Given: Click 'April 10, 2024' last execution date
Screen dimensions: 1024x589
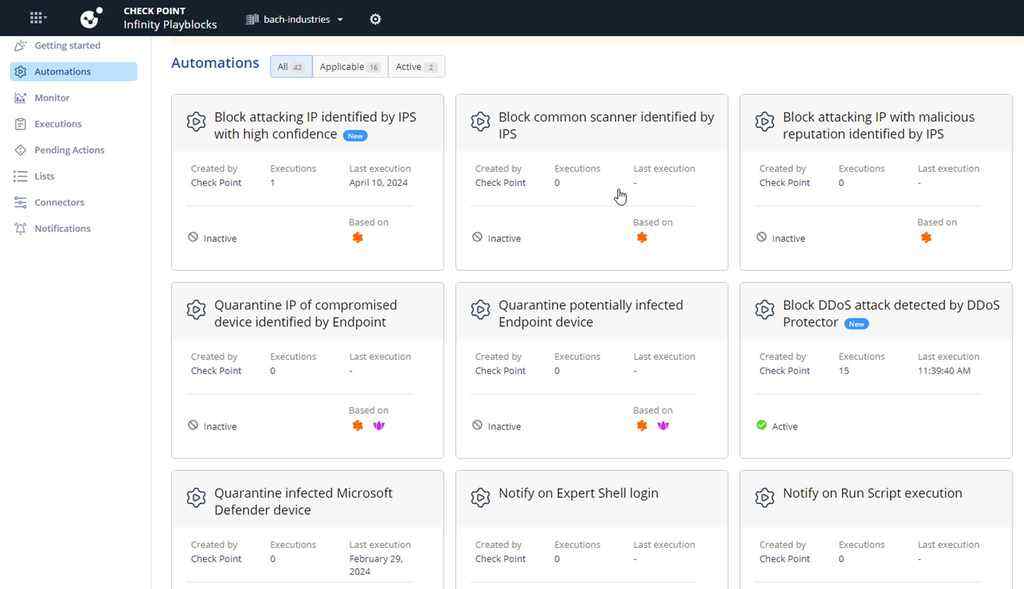Looking at the screenshot, I should click(378, 183).
